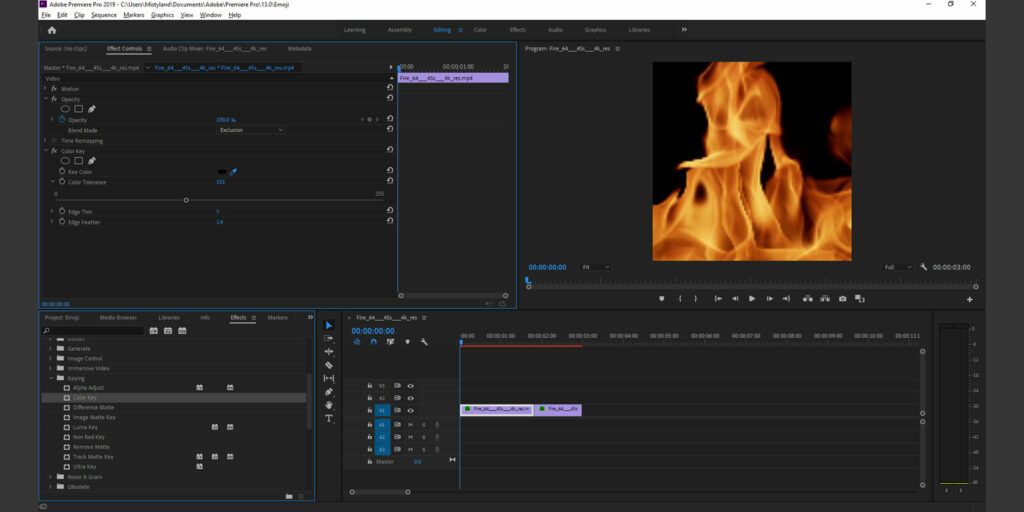
Task: Mute audio track A1
Action: [x=411, y=424]
